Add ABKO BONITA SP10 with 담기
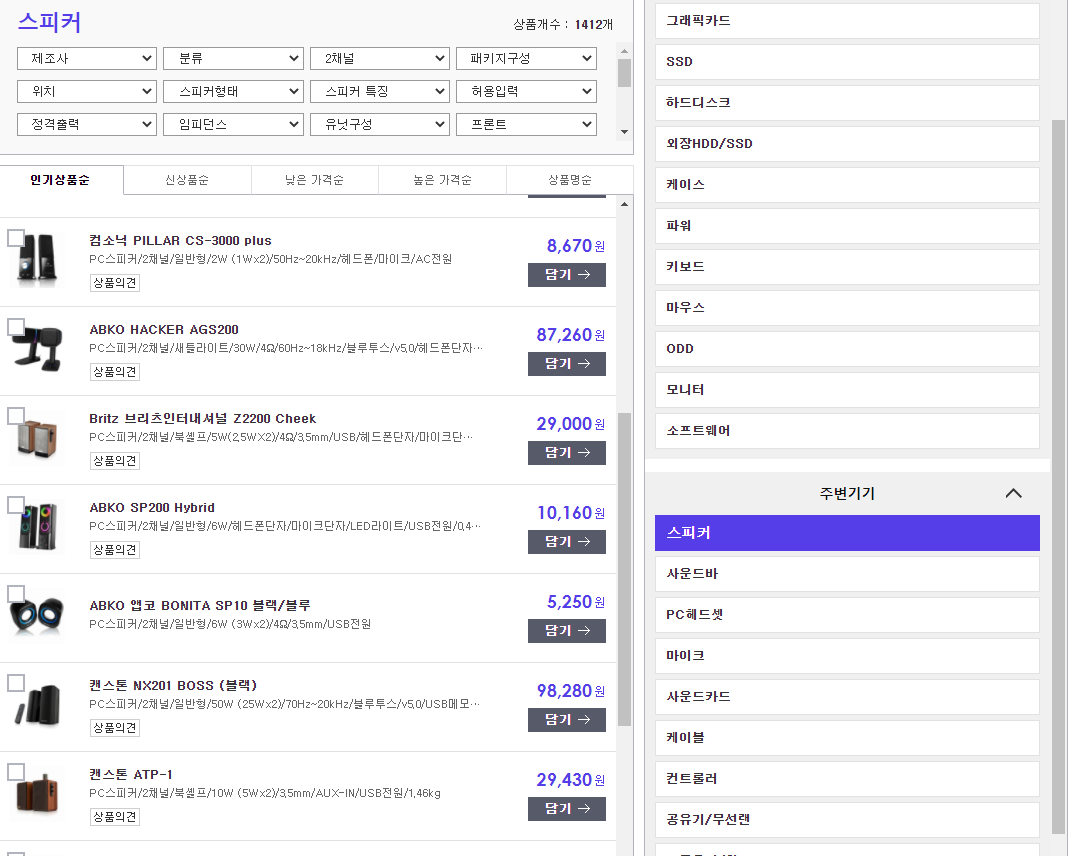Viewport: 1074px width, 856px height. (x=566, y=631)
